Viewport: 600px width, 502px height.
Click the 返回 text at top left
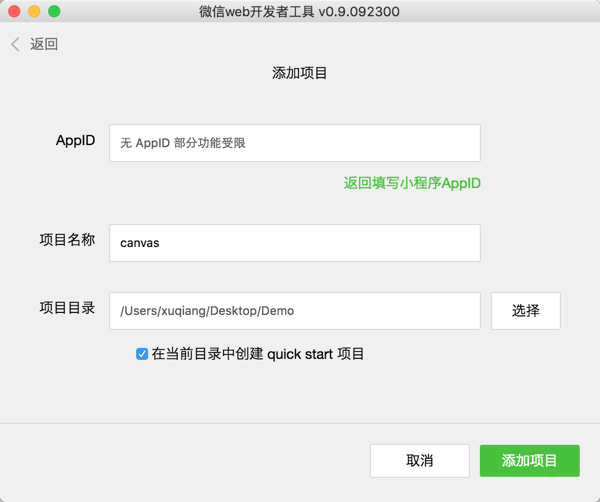coord(44,44)
